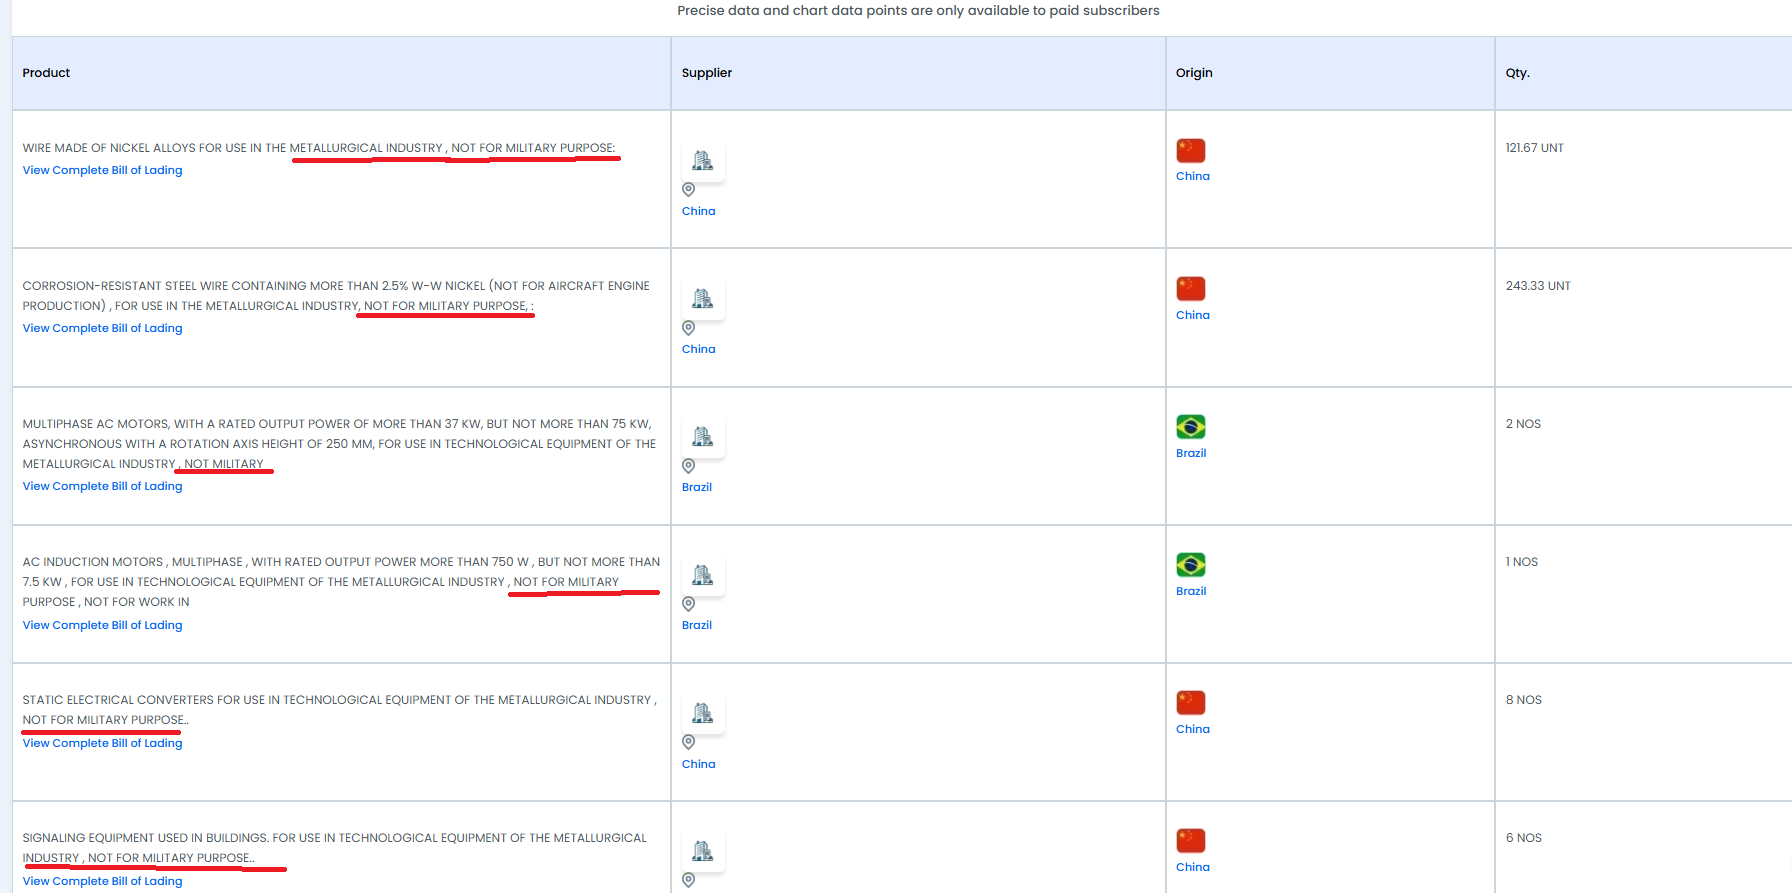Viewport: 1792px width, 893px height.
Task: Click location pin icon in signaling equipment row
Action: 688,880
